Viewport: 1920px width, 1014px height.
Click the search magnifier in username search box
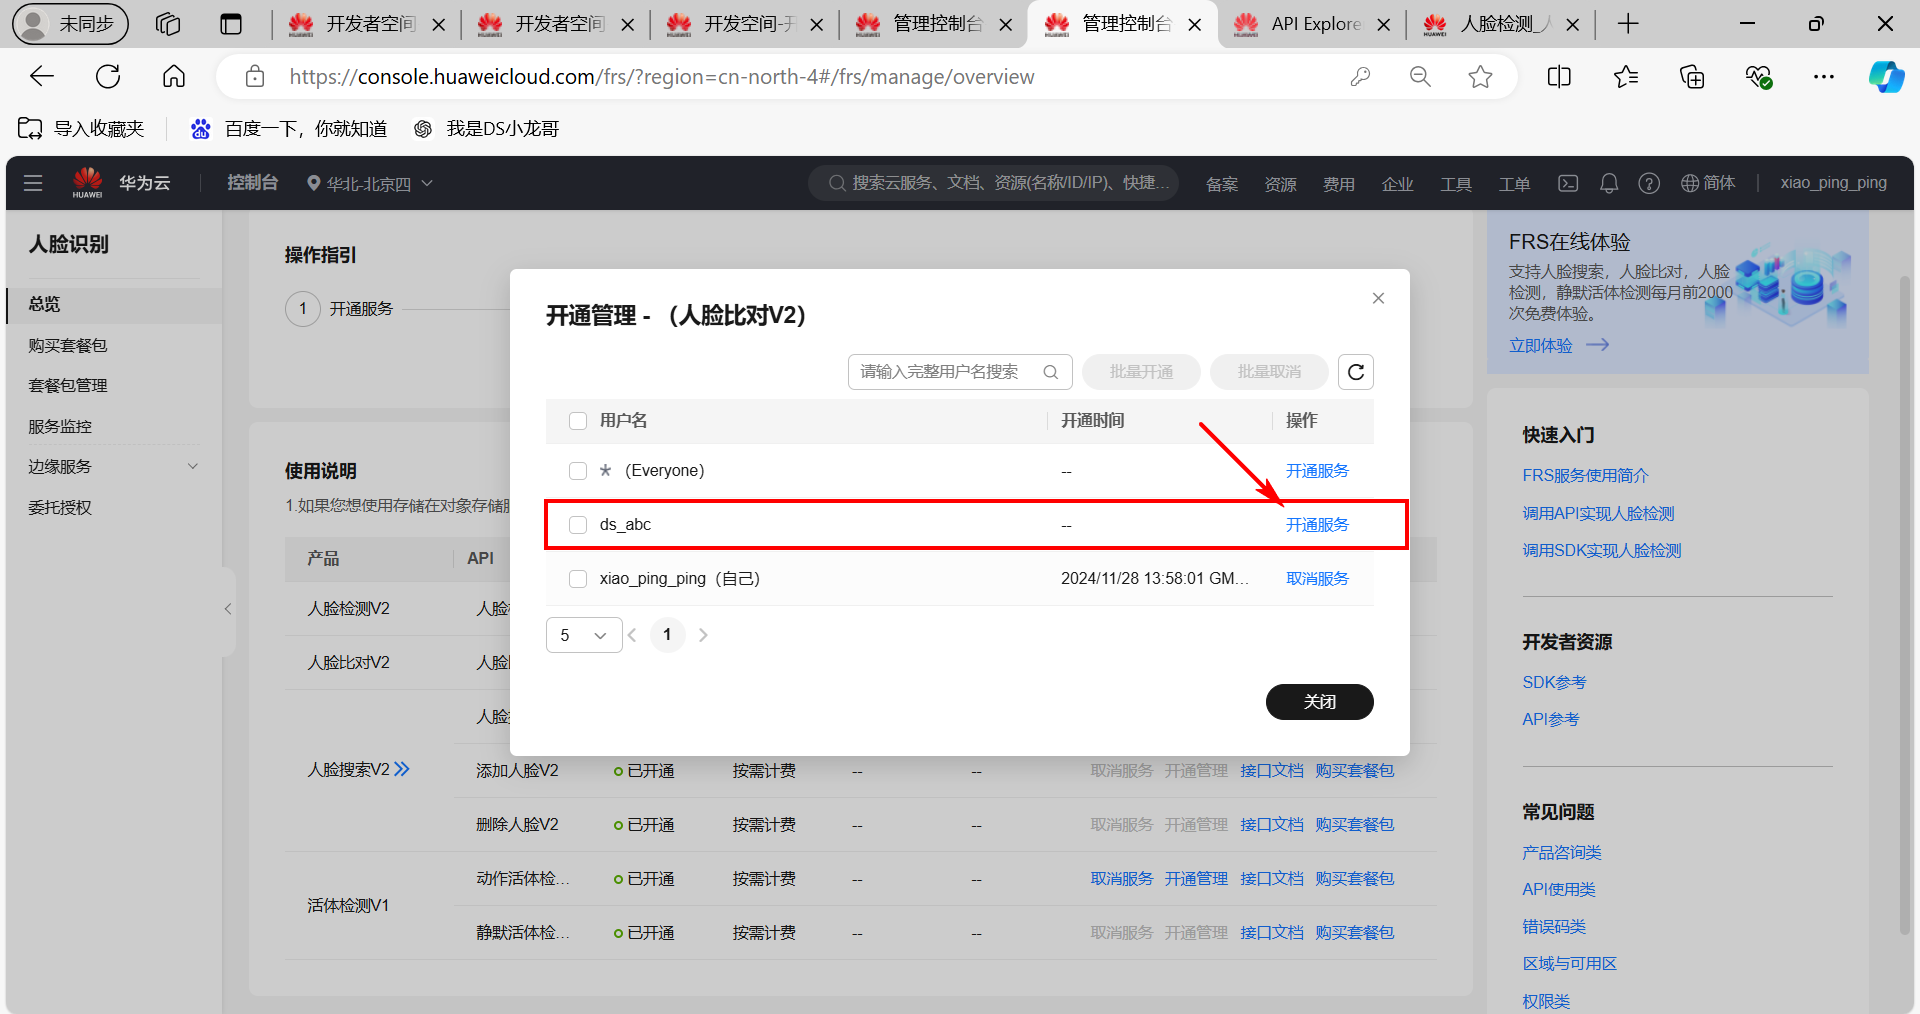[x=1050, y=372]
